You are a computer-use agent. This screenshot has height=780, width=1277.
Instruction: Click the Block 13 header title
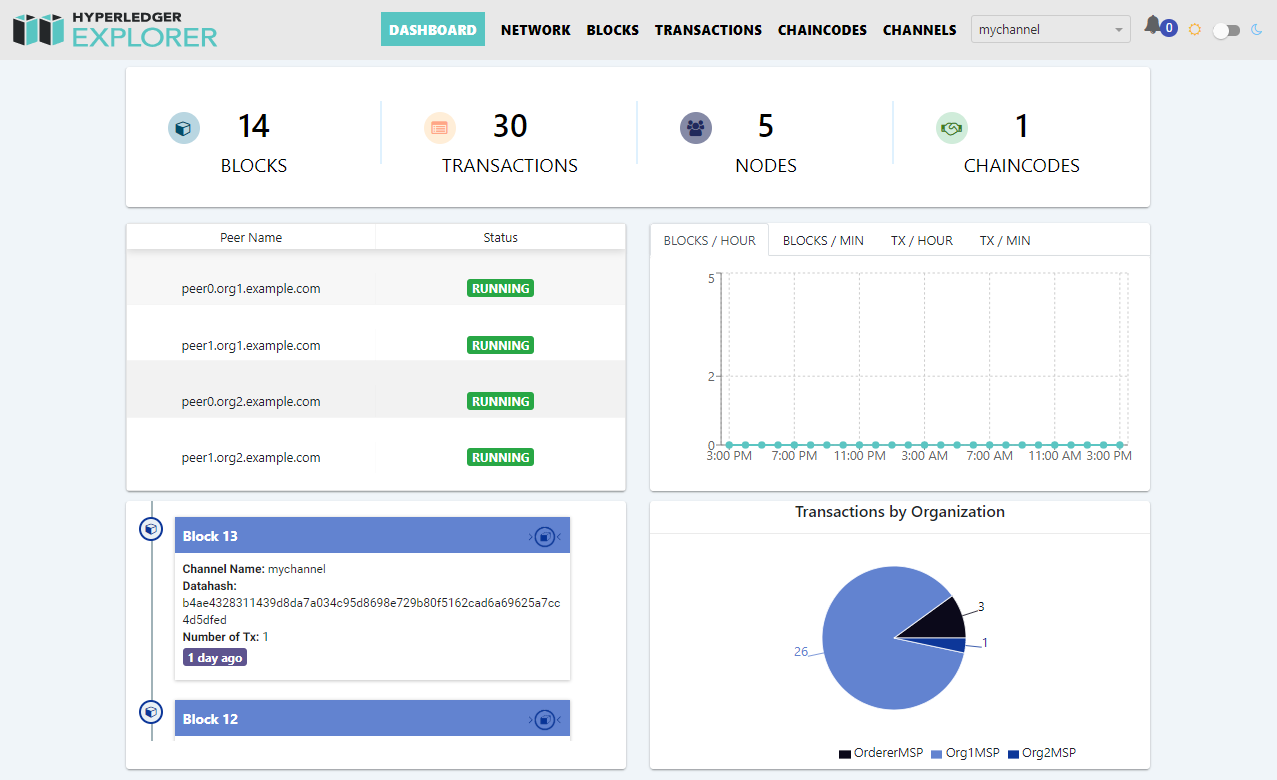click(x=210, y=536)
